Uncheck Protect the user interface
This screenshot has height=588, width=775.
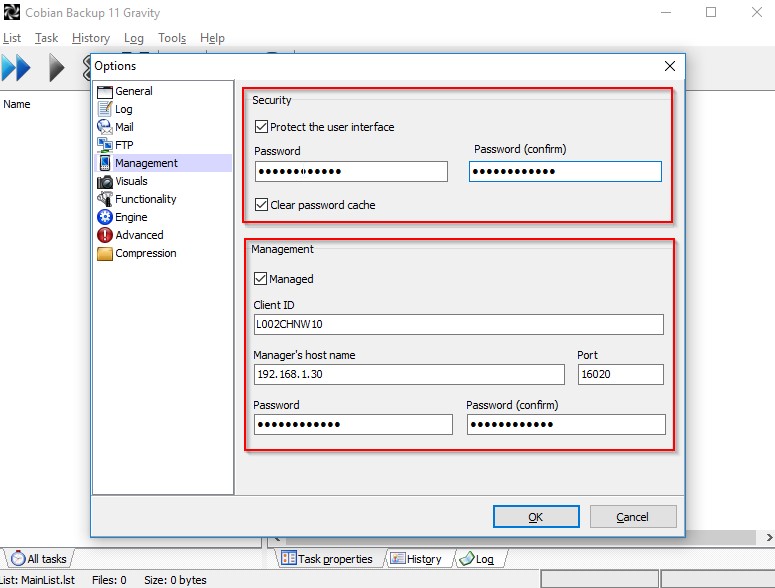pyautogui.click(x=262, y=127)
